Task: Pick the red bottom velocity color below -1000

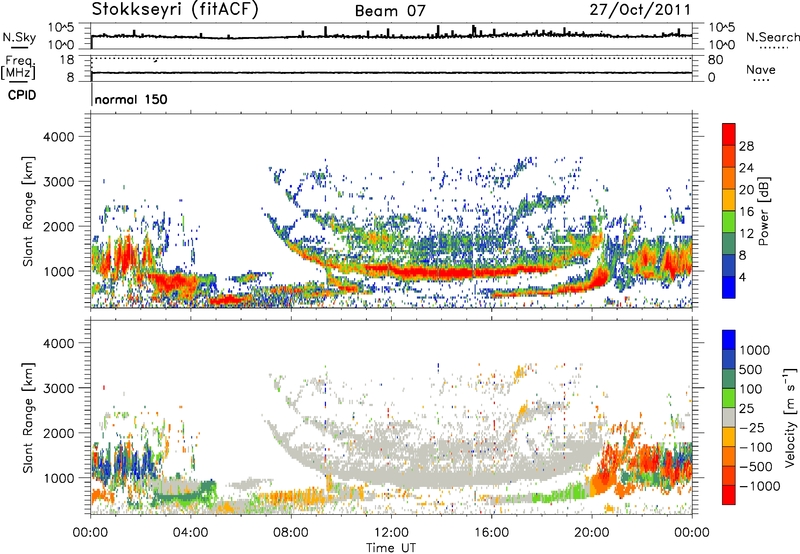Action: click(729, 495)
